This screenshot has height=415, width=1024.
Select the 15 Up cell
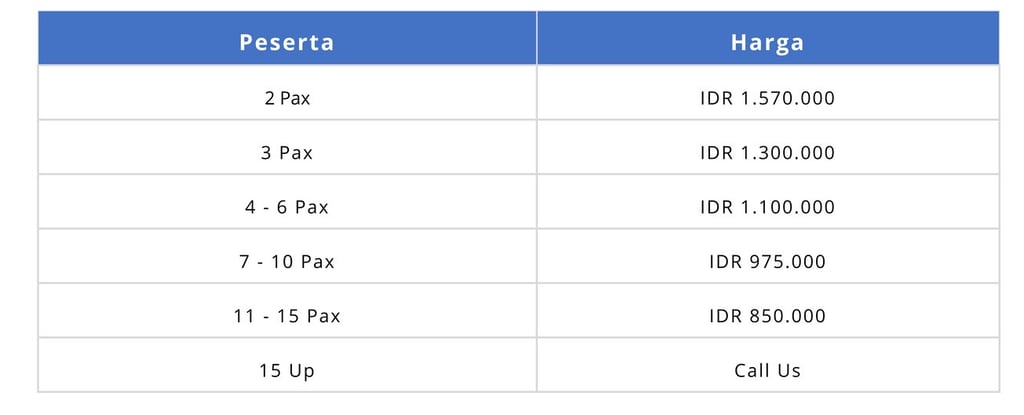point(287,365)
